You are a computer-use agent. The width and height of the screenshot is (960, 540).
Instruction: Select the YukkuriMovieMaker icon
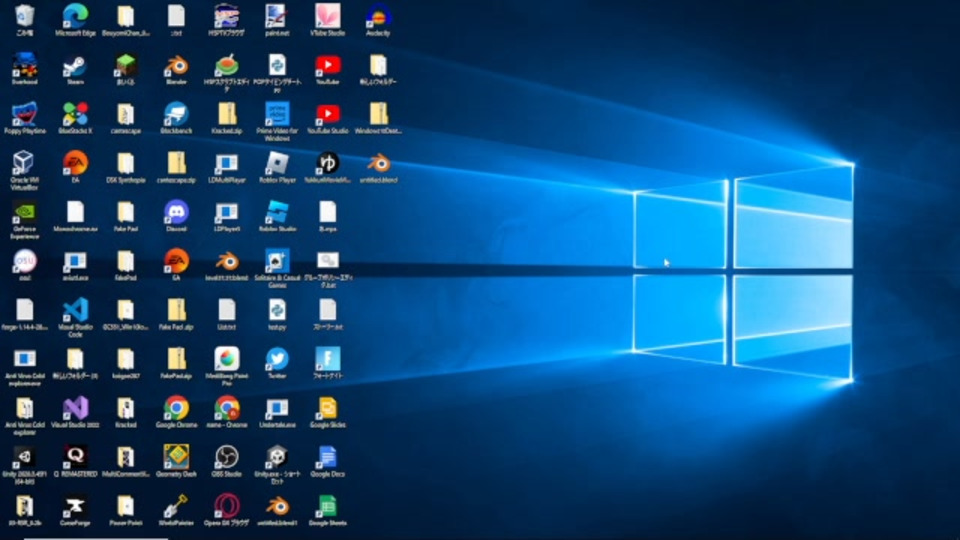point(328,163)
